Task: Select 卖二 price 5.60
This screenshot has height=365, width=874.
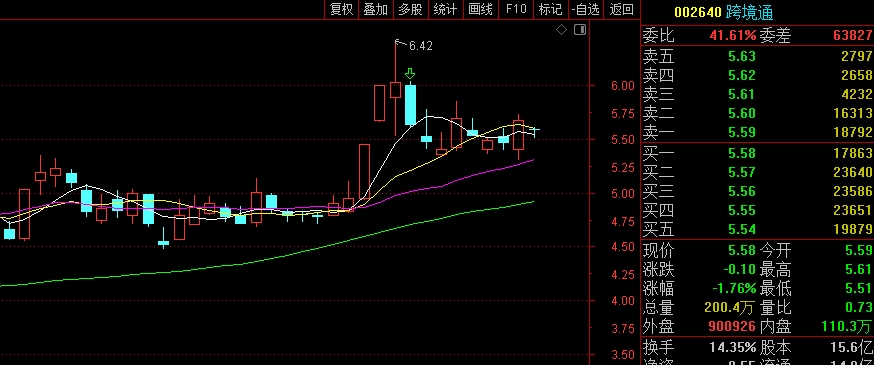Action: (741, 113)
